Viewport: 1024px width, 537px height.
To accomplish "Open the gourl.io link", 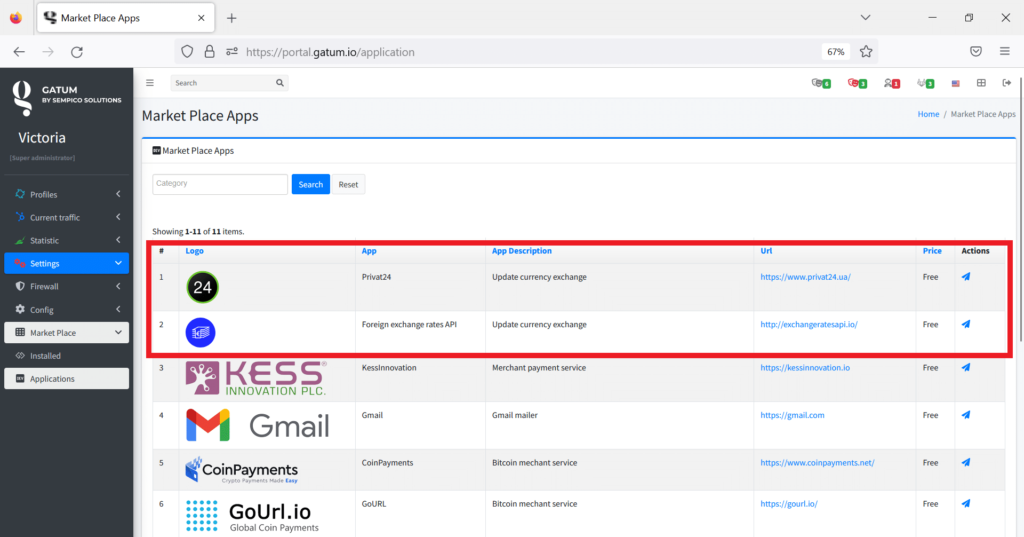I will tap(789, 504).
